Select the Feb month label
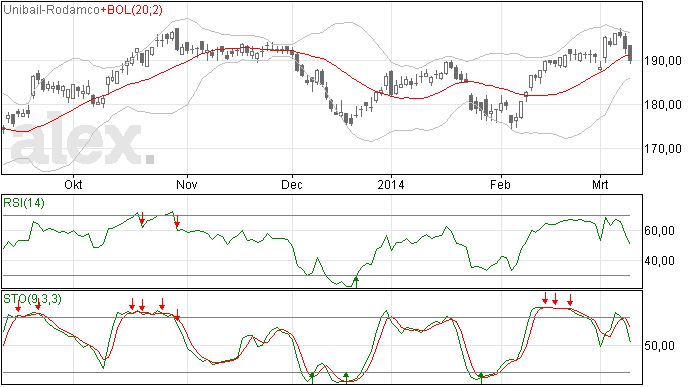This screenshot has width=690, height=387. (x=501, y=184)
